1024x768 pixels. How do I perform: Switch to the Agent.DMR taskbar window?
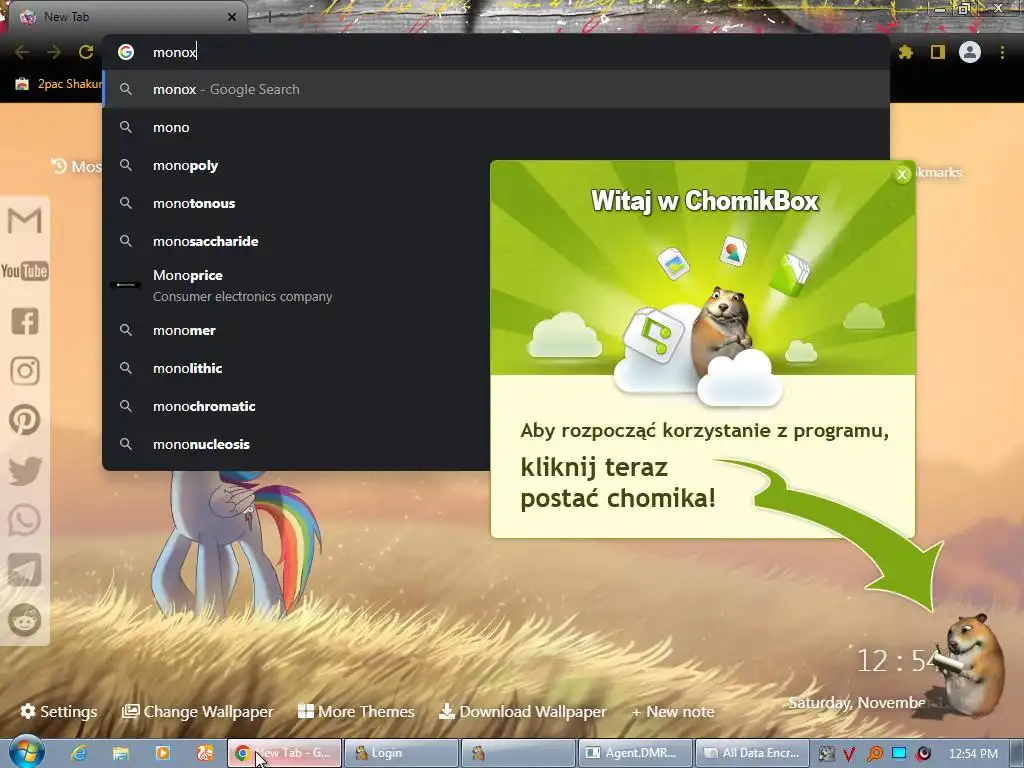pyautogui.click(x=635, y=753)
